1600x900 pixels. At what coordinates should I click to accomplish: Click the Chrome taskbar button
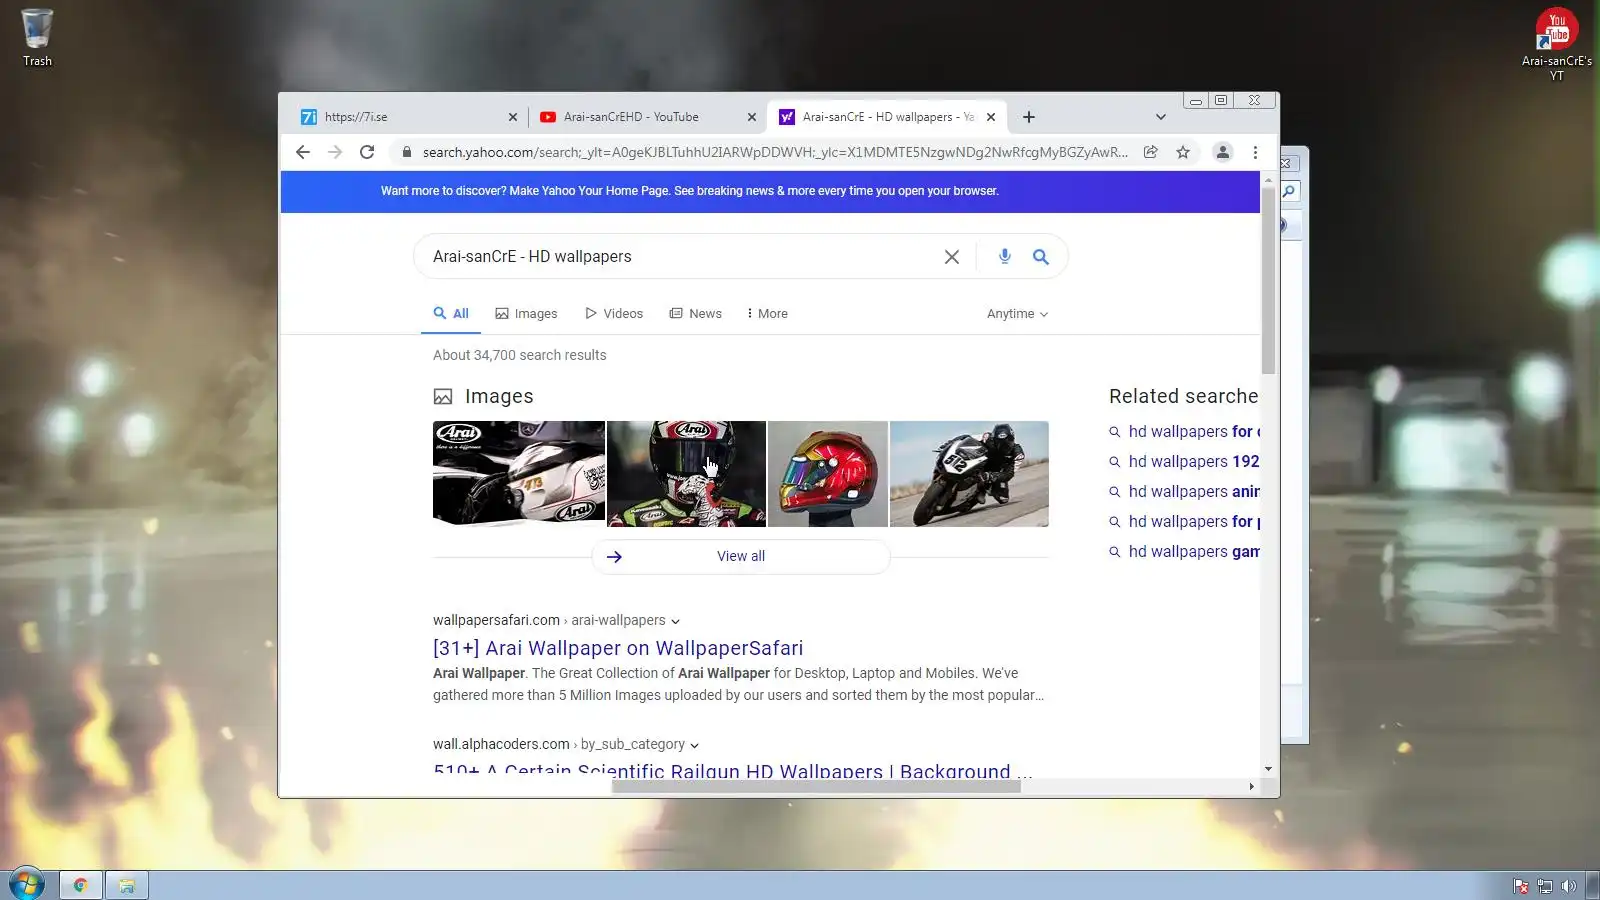81,885
